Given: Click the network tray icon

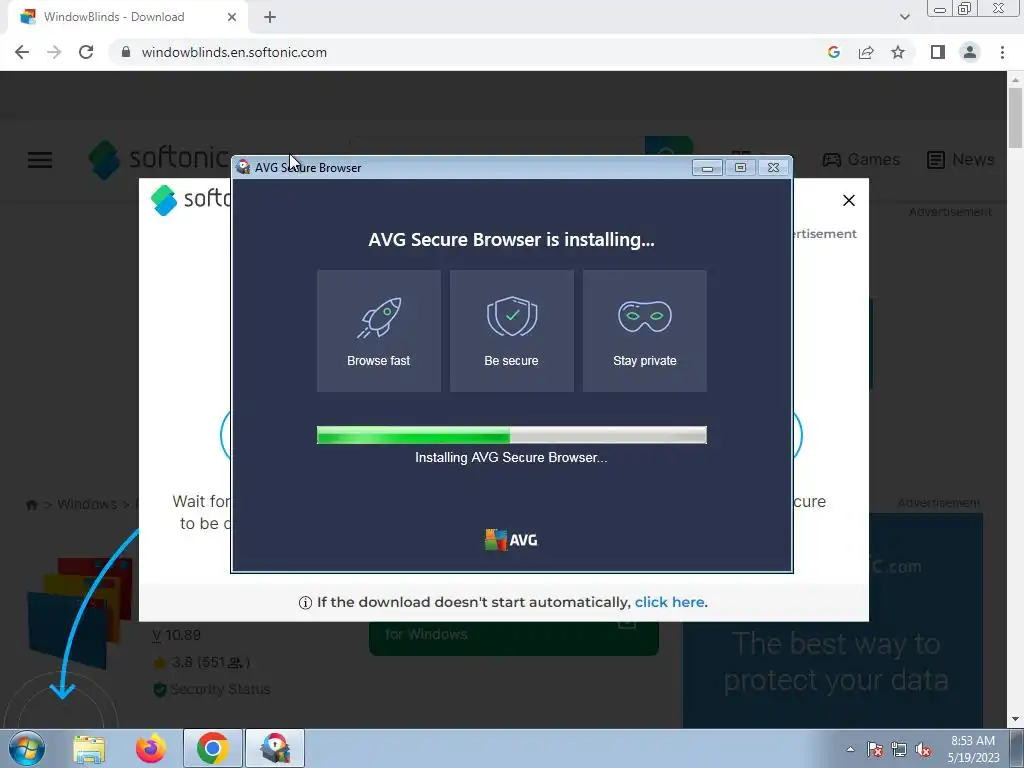Looking at the screenshot, I should [x=899, y=749].
